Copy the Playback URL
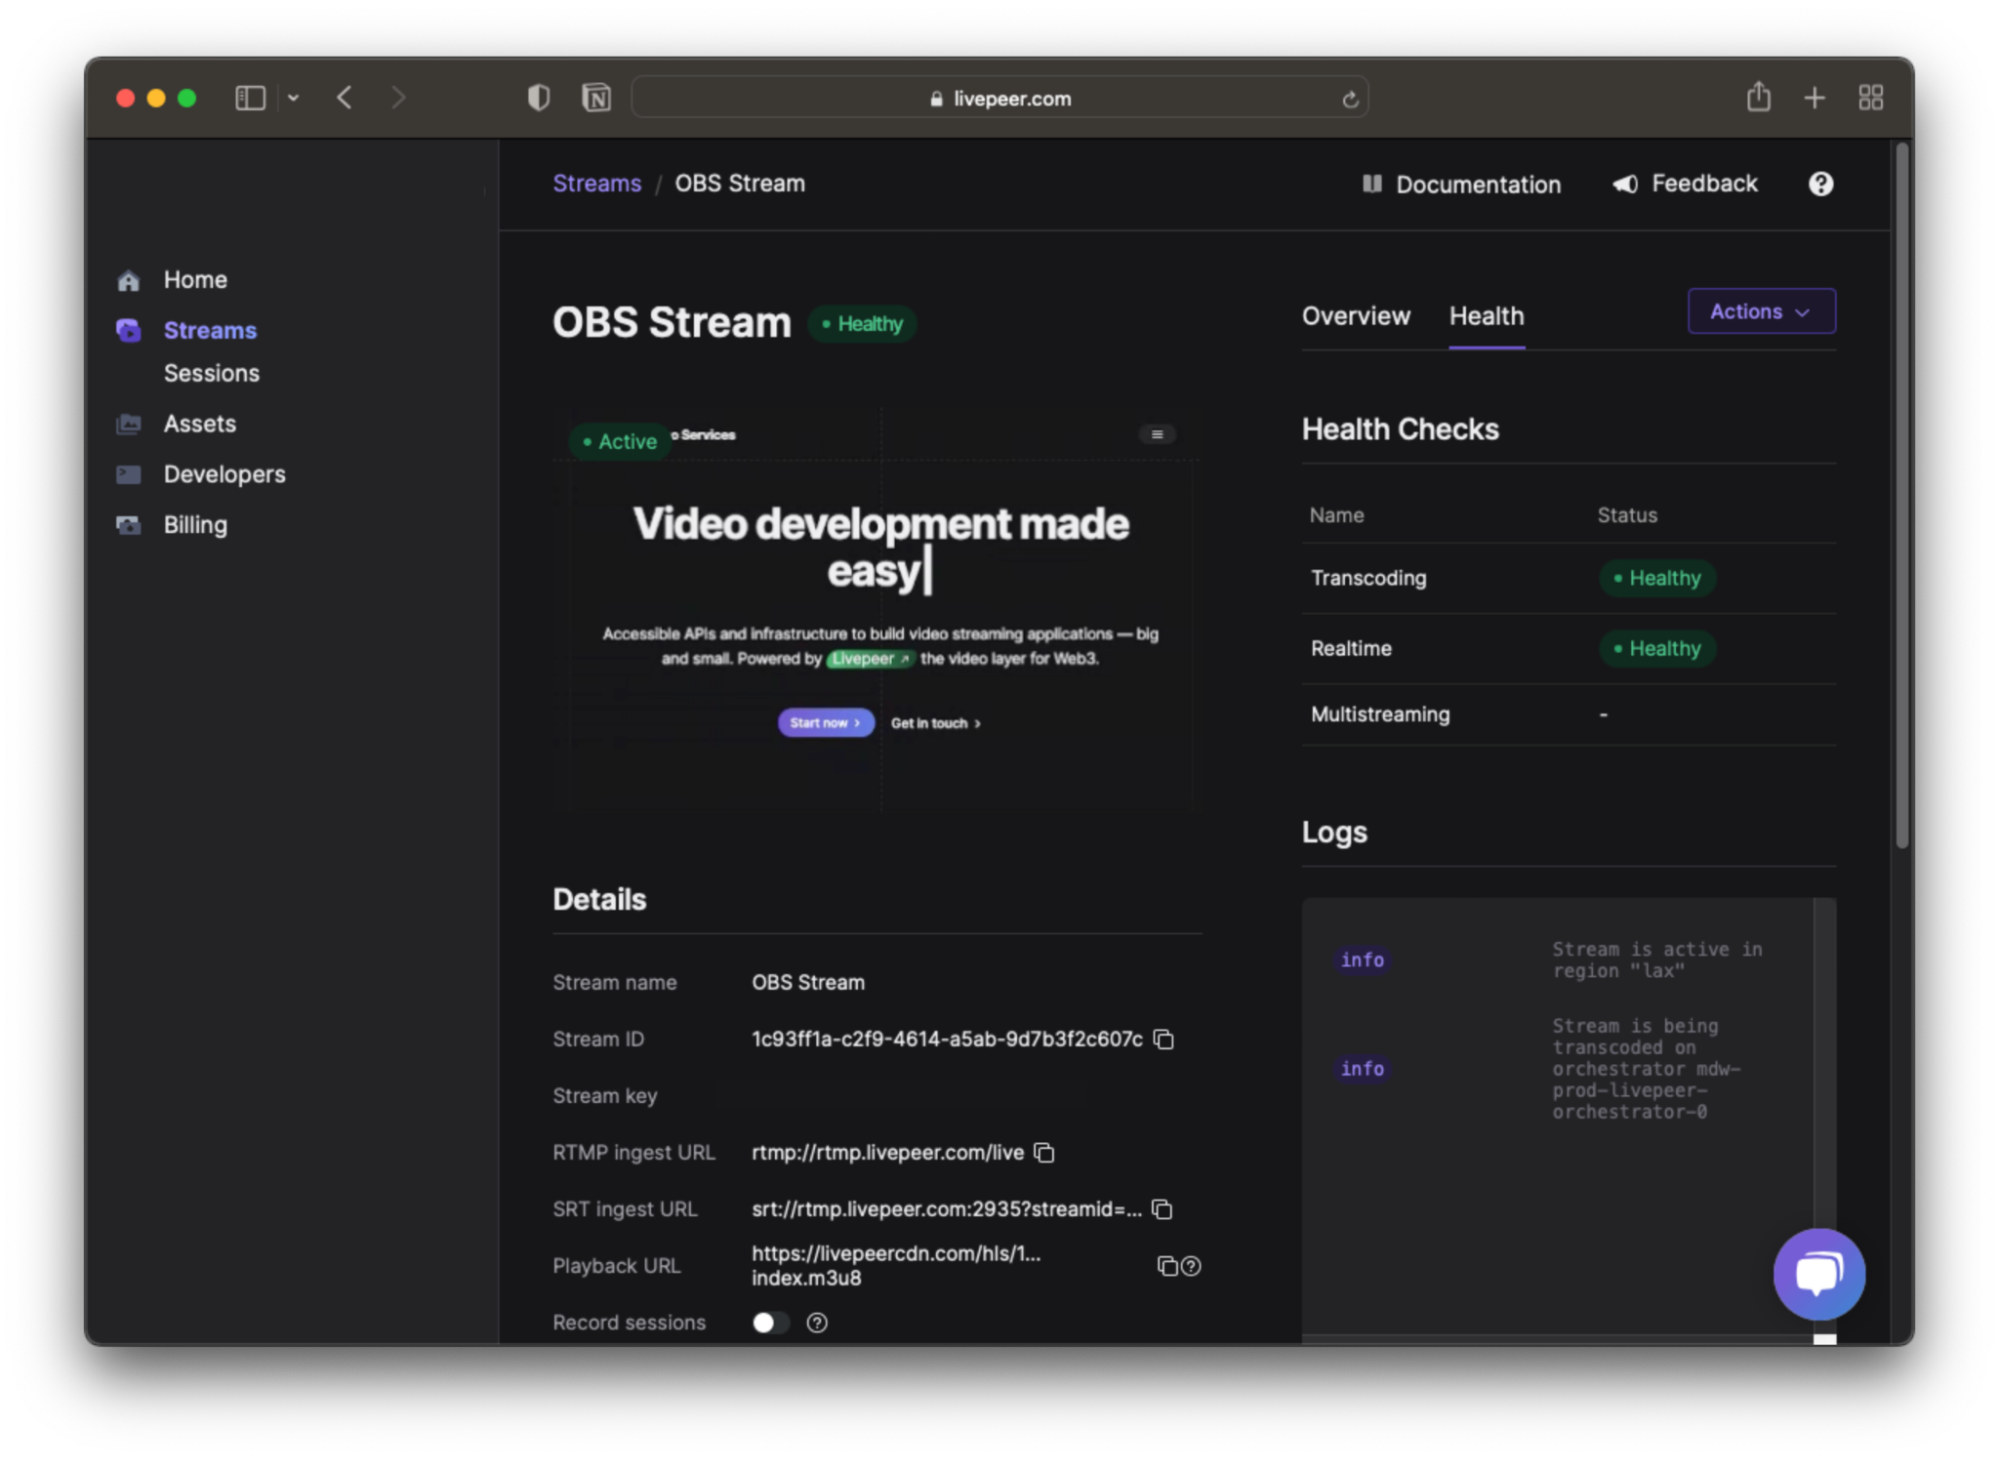This screenshot has width=1999, height=1459. click(1166, 1266)
